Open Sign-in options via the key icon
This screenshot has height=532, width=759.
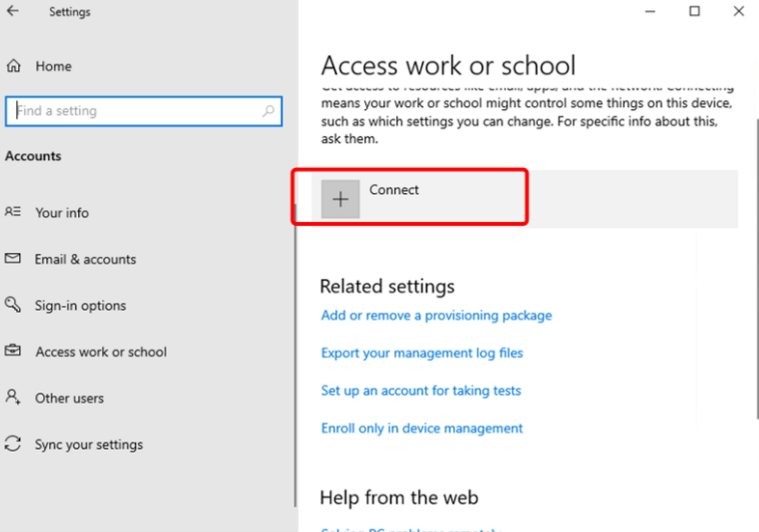point(13,305)
